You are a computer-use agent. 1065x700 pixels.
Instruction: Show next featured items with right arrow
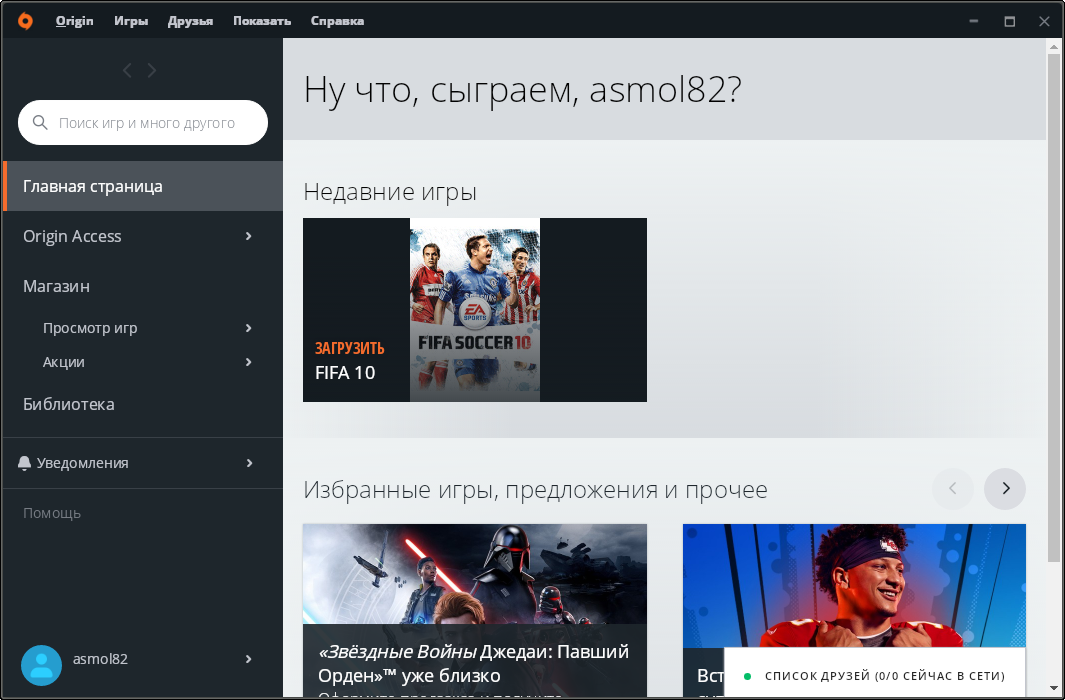(1005, 489)
